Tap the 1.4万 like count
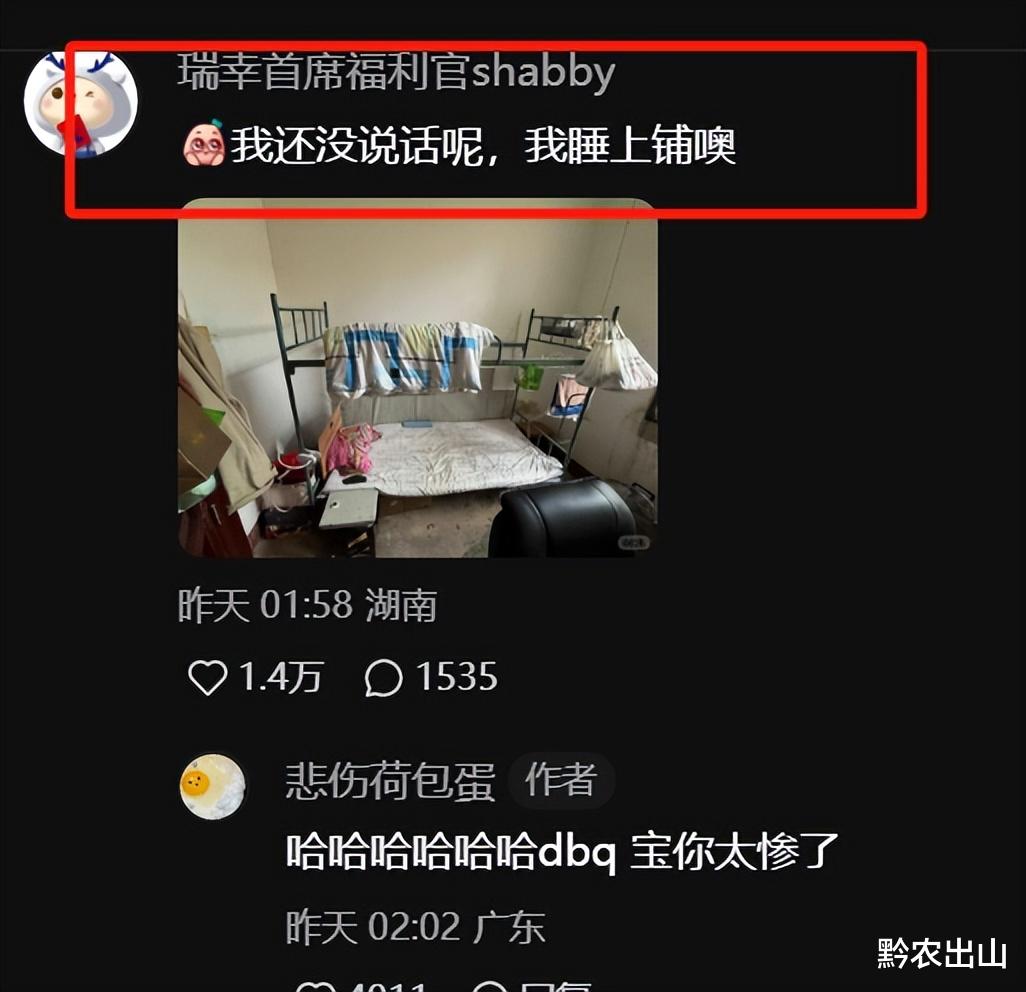Image resolution: width=1026 pixels, height=992 pixels. coord(281,677)
